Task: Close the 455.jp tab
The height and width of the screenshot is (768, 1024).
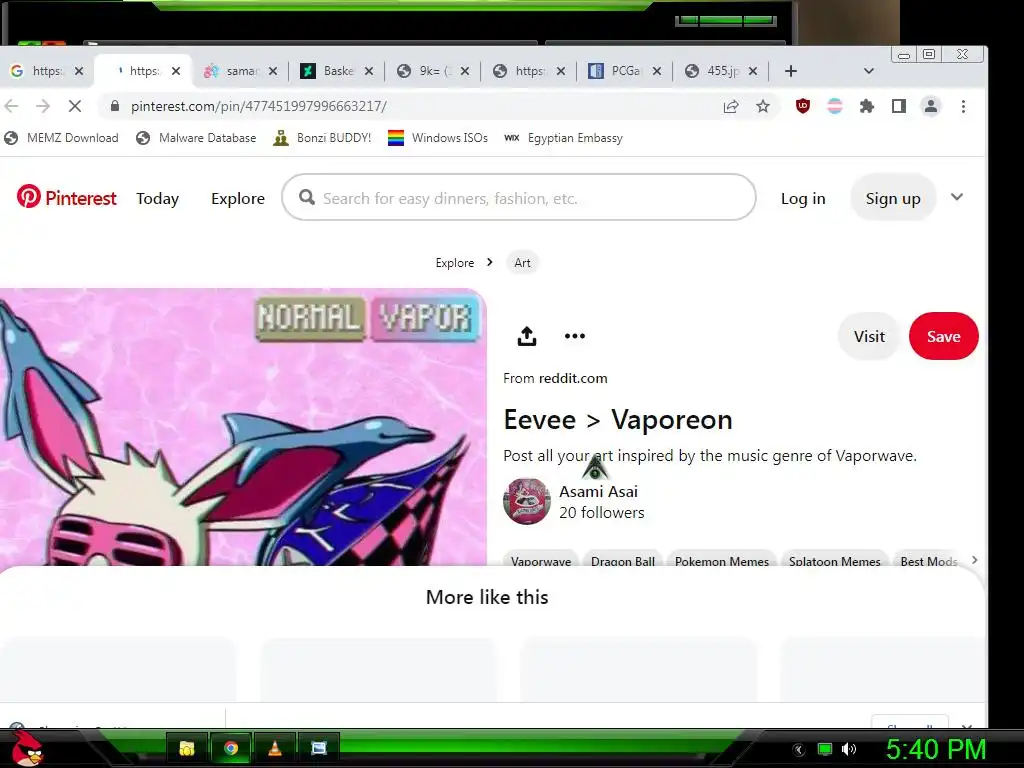Action: [x=753, y=71]
